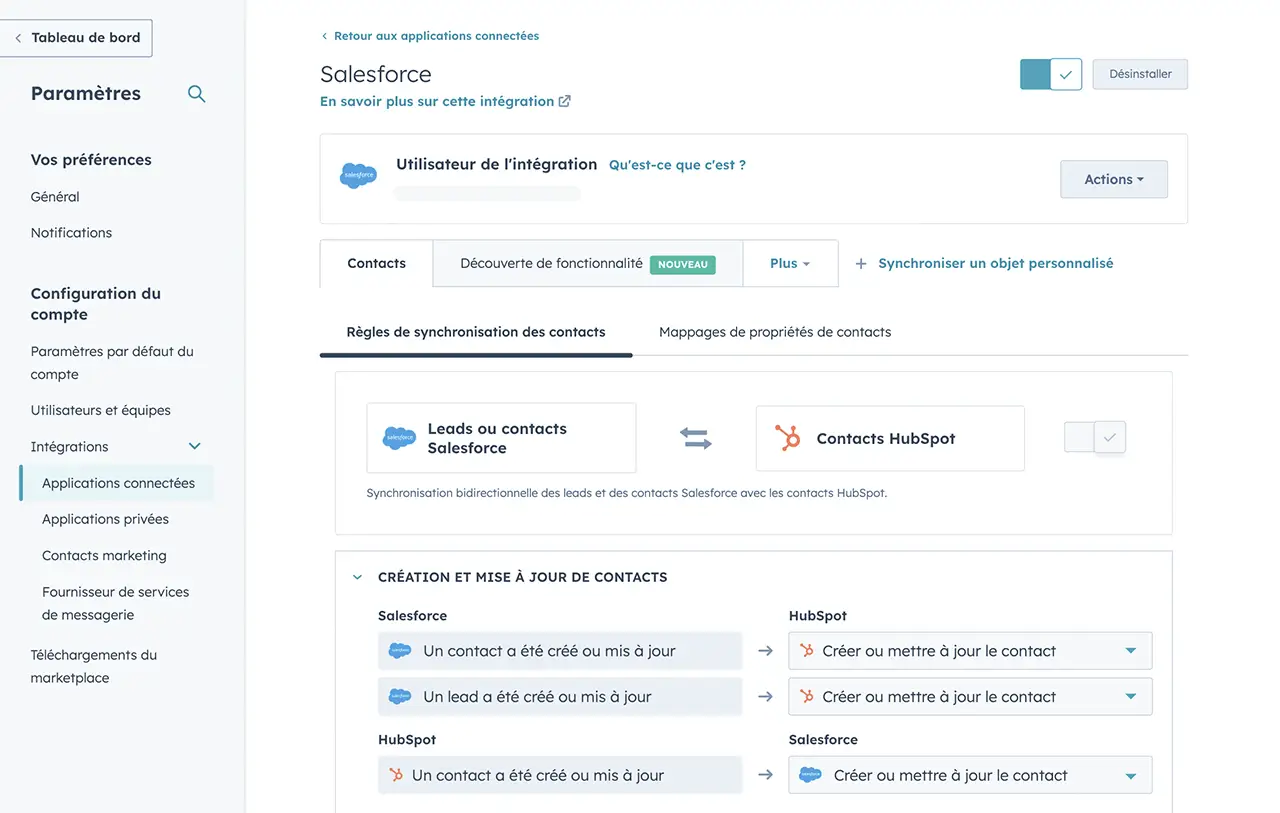The height and width of the screenshot is (813, 1280).
Task: Click the HubSpot sprocket logo in Contacts HubSpot
Action: pyautogui.click(x=788, y=438)
